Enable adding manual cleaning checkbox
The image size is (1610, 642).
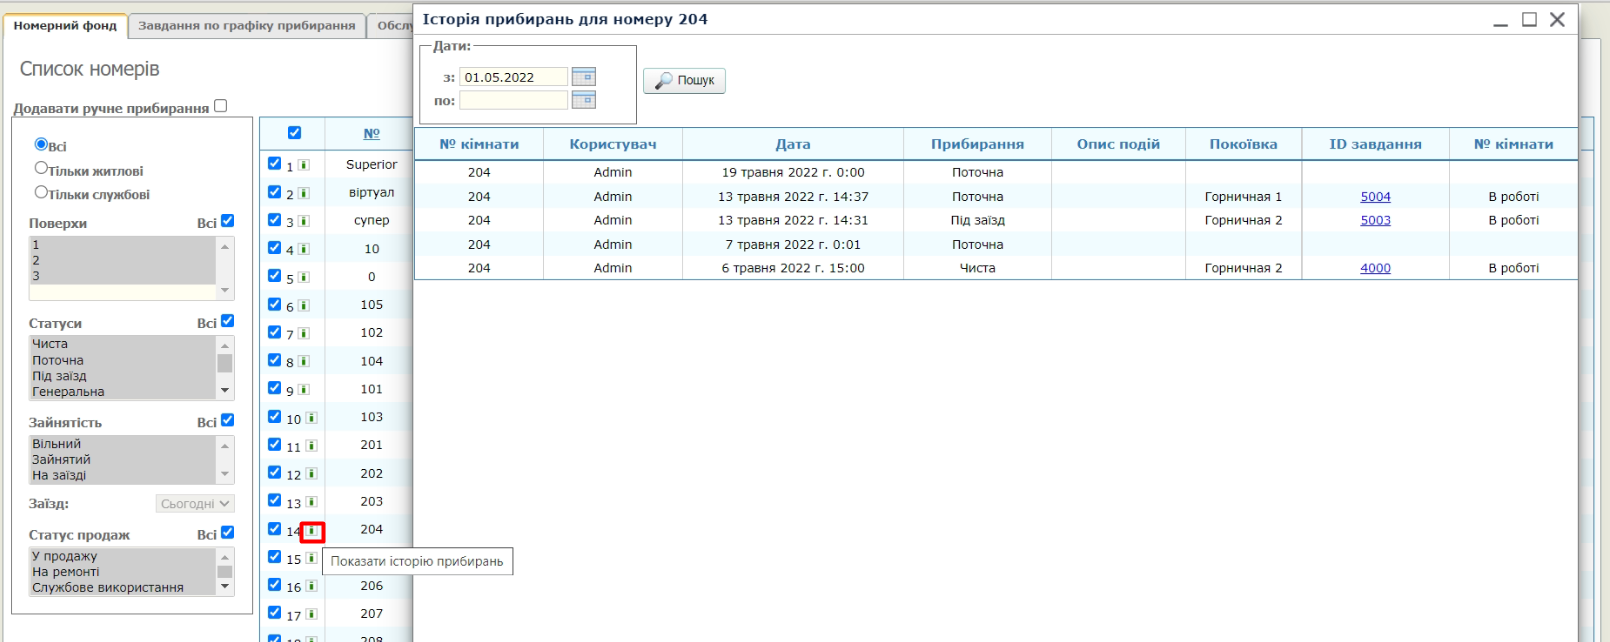coord(221,106)
